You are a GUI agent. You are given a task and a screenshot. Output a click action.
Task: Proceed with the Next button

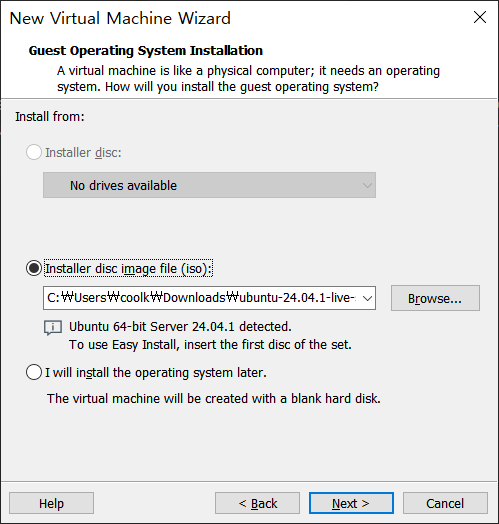(x=351, y=503)
